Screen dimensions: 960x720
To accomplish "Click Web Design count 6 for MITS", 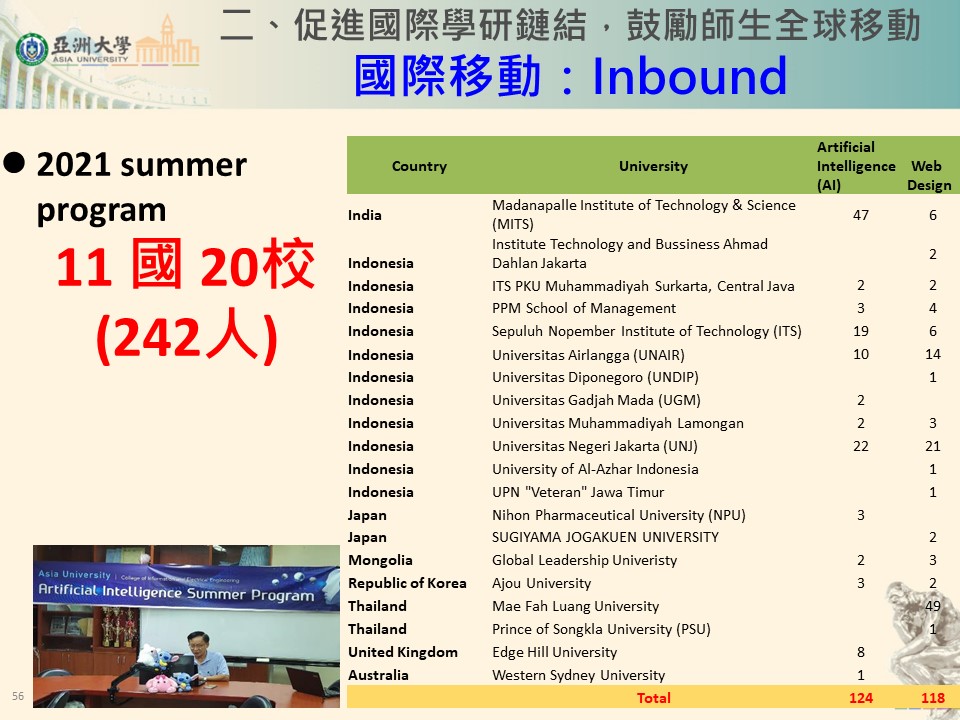I will click(932, 215).
